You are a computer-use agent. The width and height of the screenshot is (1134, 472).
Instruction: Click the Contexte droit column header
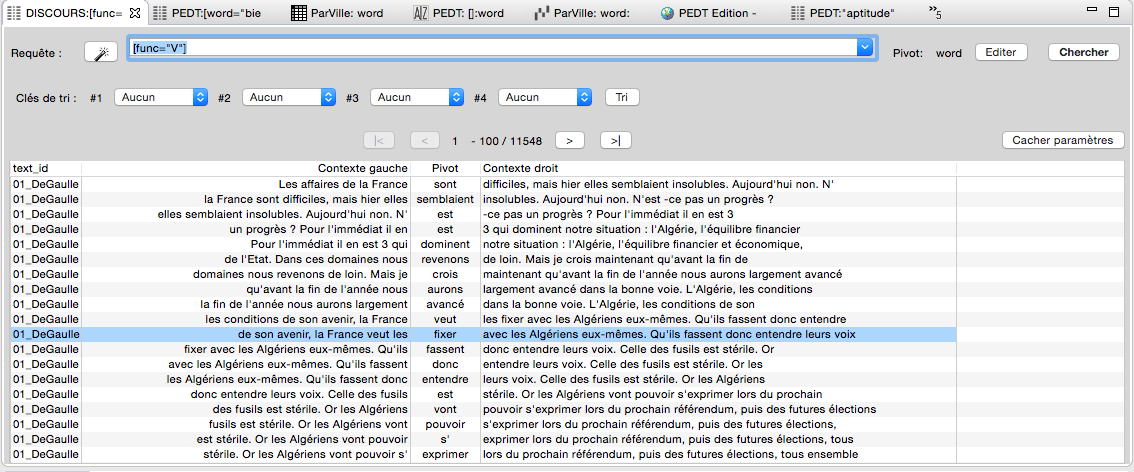point(718,168)
